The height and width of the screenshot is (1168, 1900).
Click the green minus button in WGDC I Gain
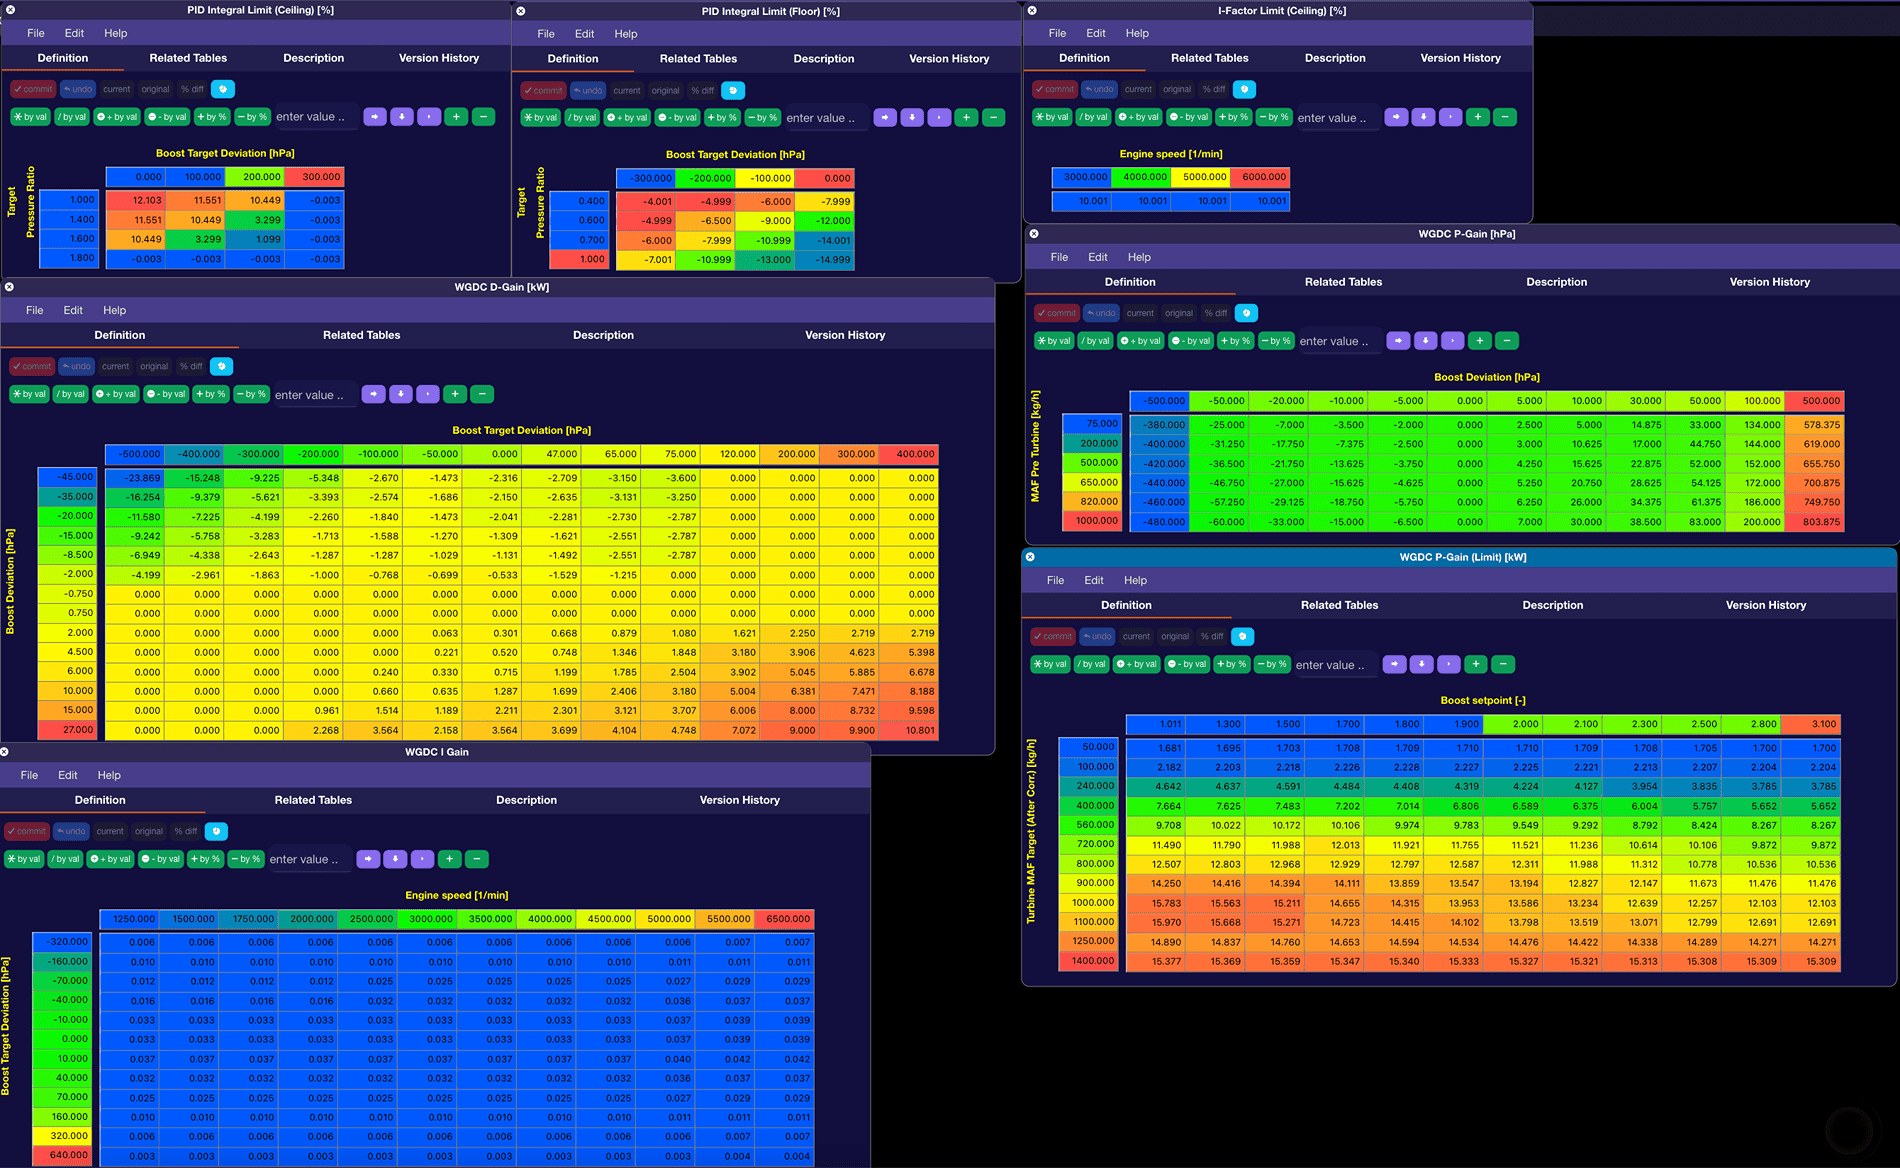pyautogui.click(x=477, y=859)
